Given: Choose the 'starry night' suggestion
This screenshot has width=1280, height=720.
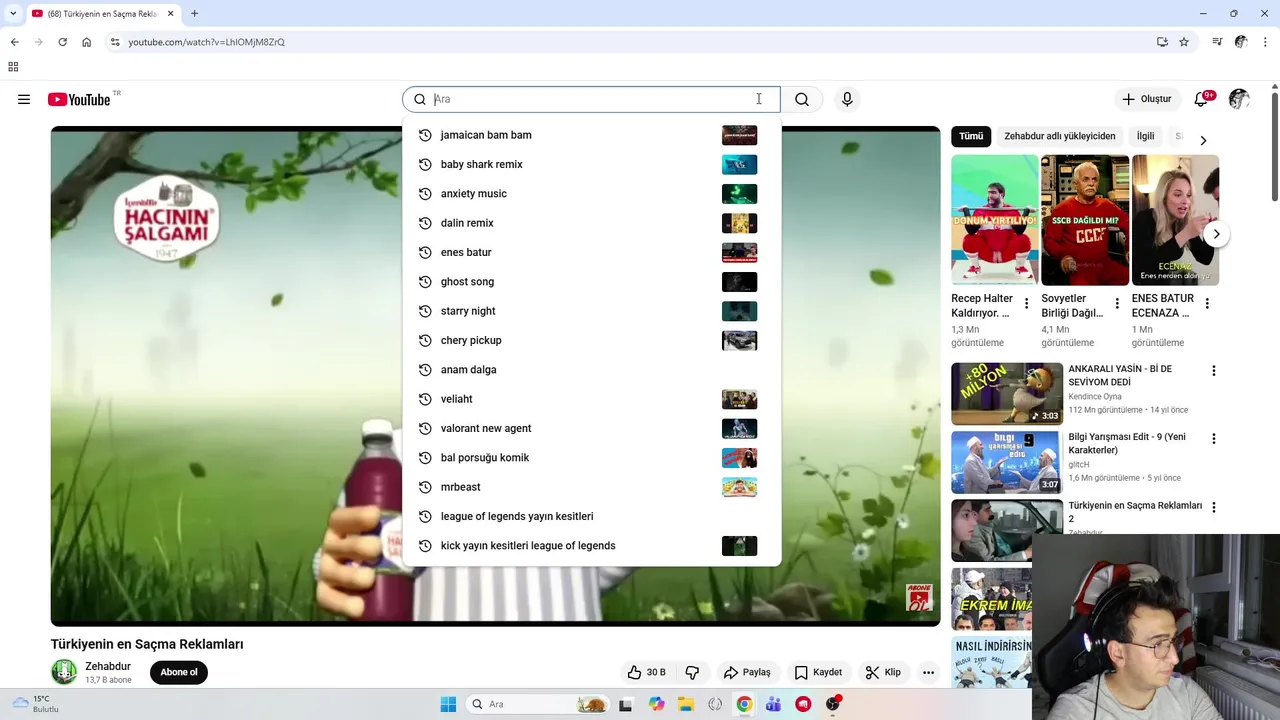Looking at the screenshot, I should 591,311.
